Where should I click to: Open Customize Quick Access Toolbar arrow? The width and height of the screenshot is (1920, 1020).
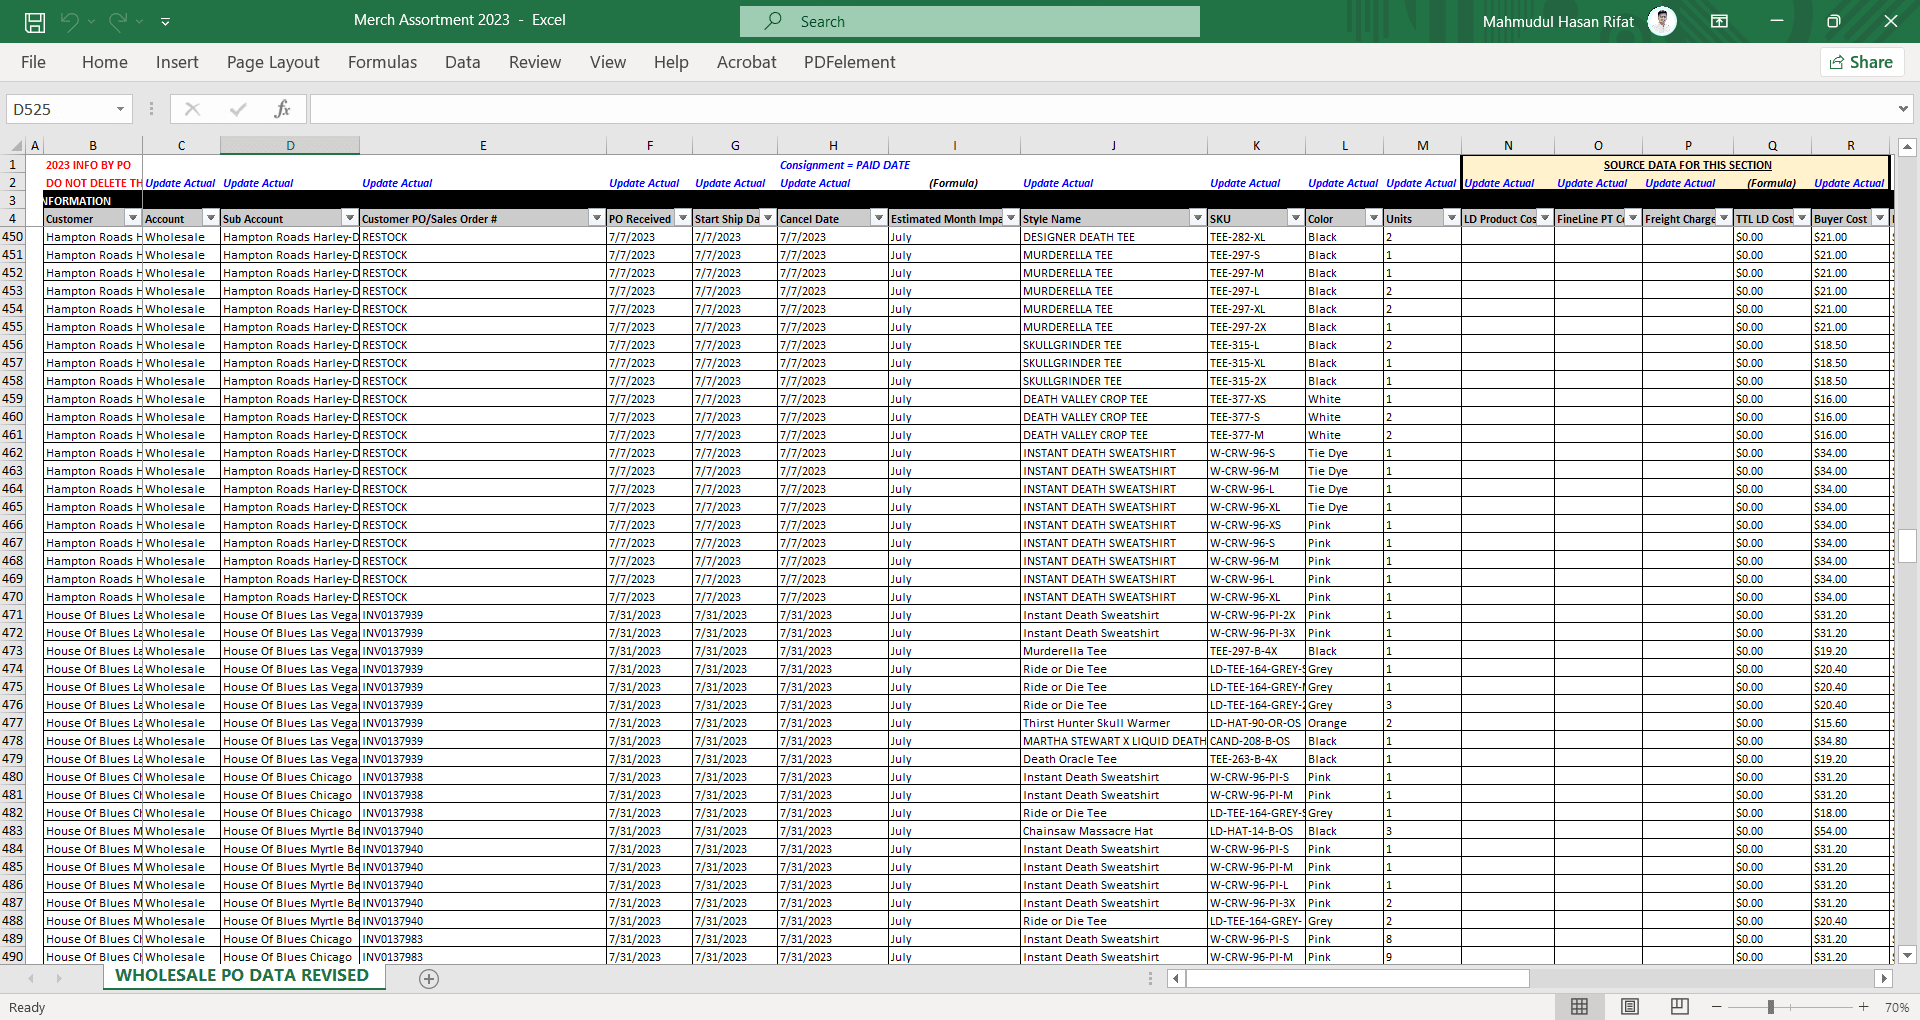165,21
